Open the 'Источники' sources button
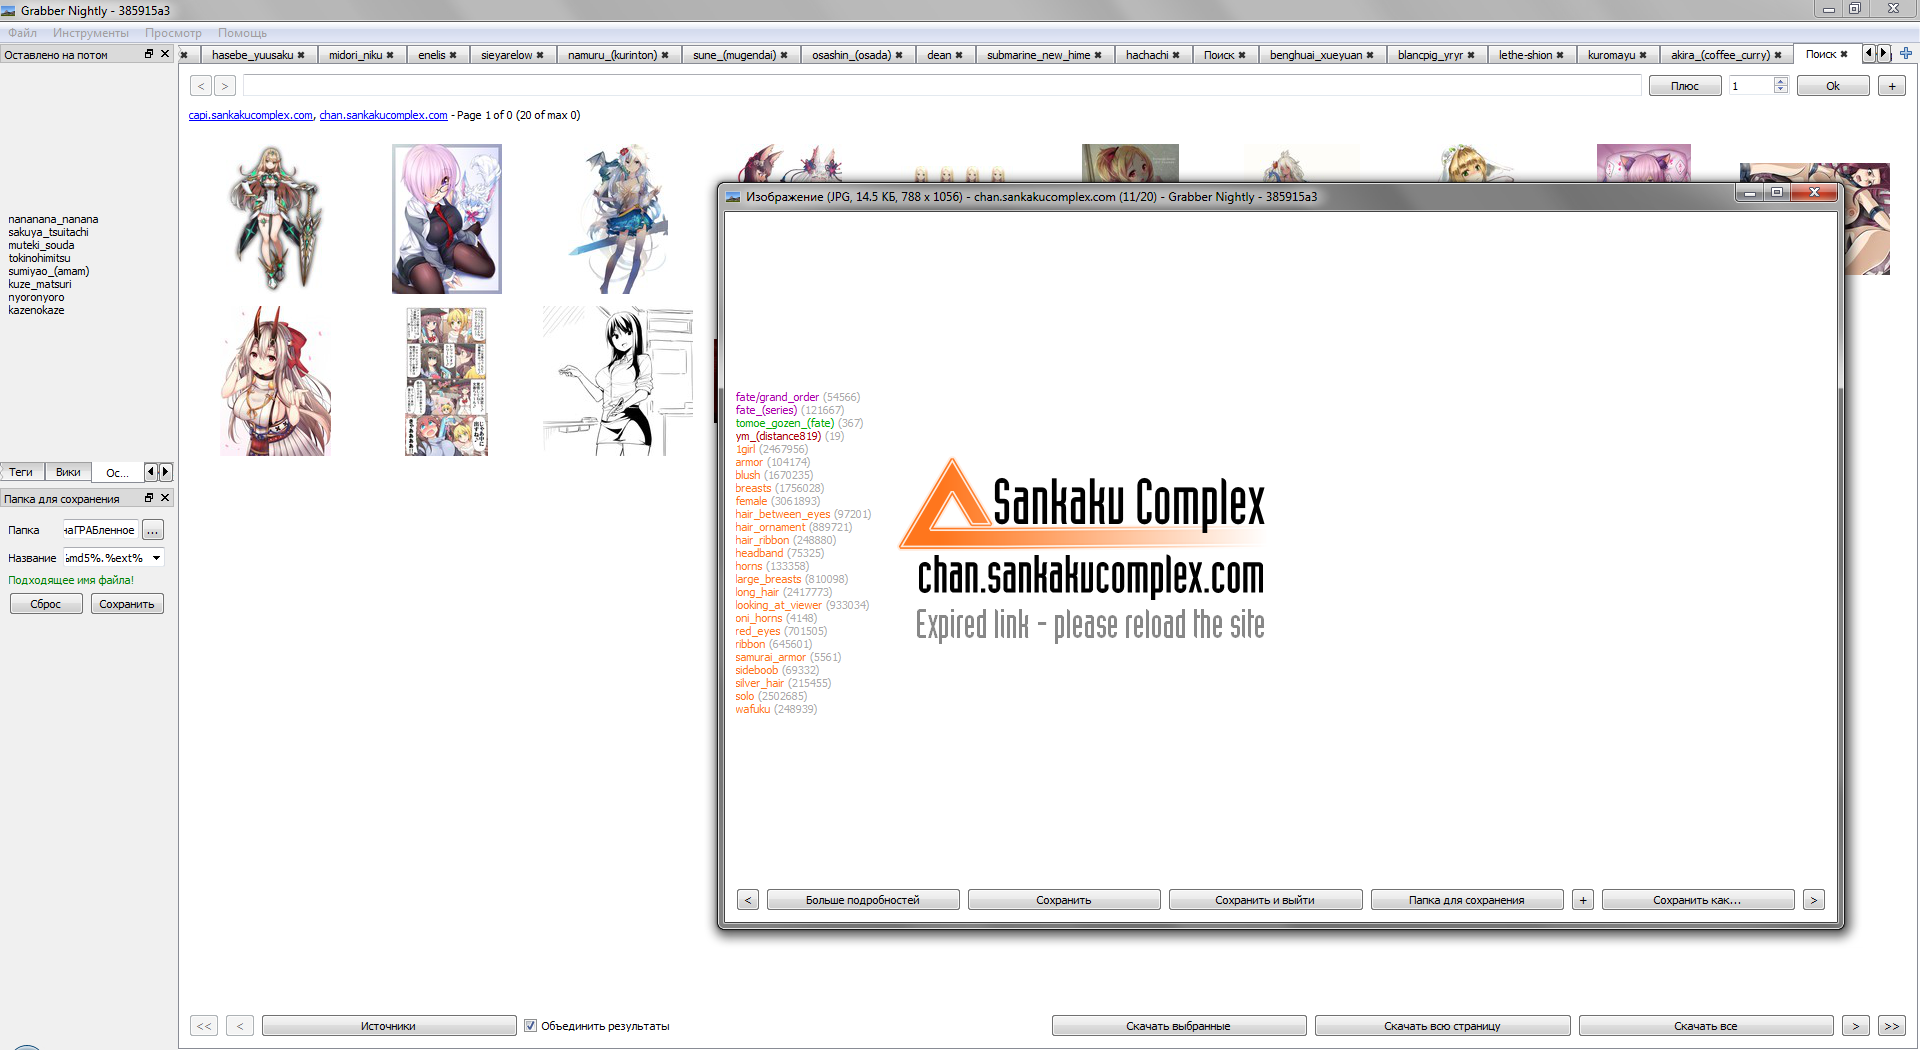 coord(389,1026)
